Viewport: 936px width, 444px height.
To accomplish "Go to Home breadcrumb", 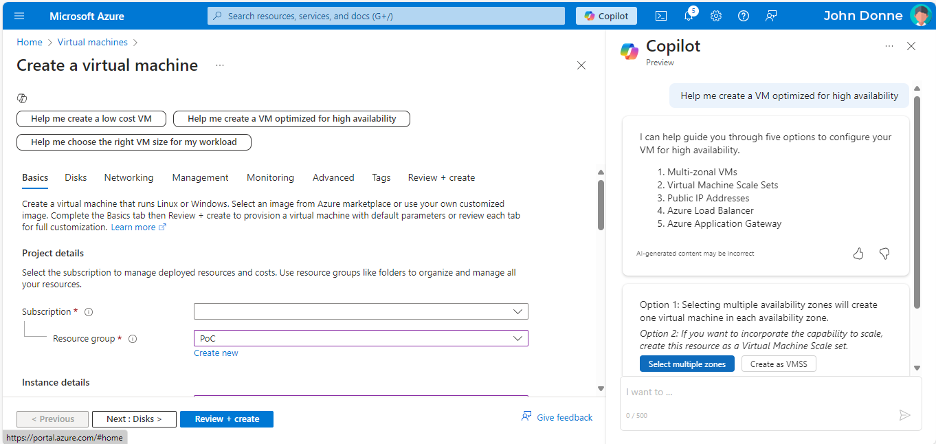I will tap(29, 42).
